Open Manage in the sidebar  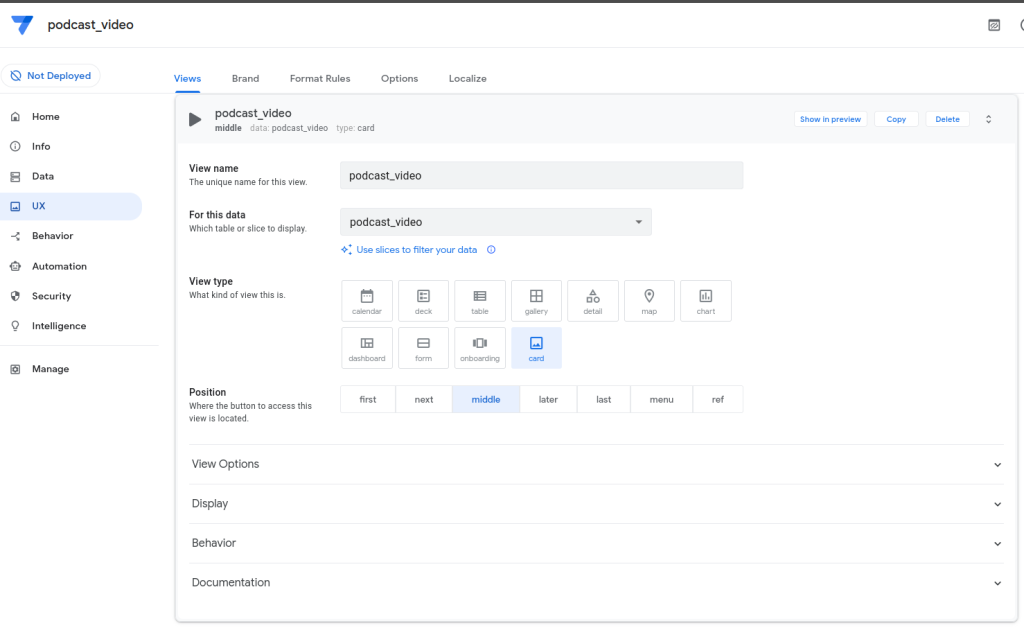71,370
